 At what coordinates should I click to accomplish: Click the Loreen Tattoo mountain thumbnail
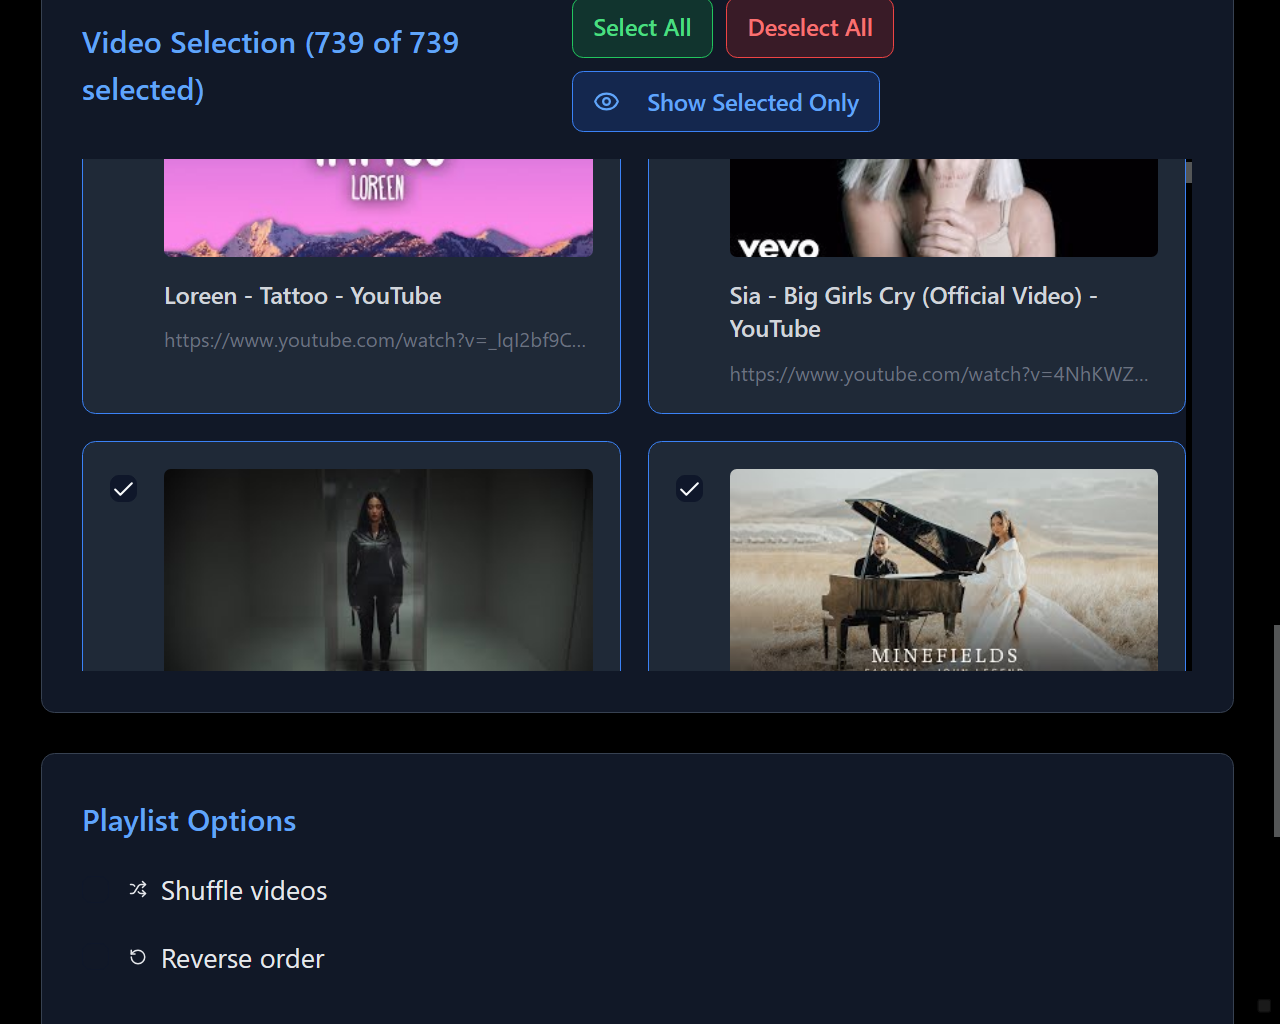pos(378,207)
